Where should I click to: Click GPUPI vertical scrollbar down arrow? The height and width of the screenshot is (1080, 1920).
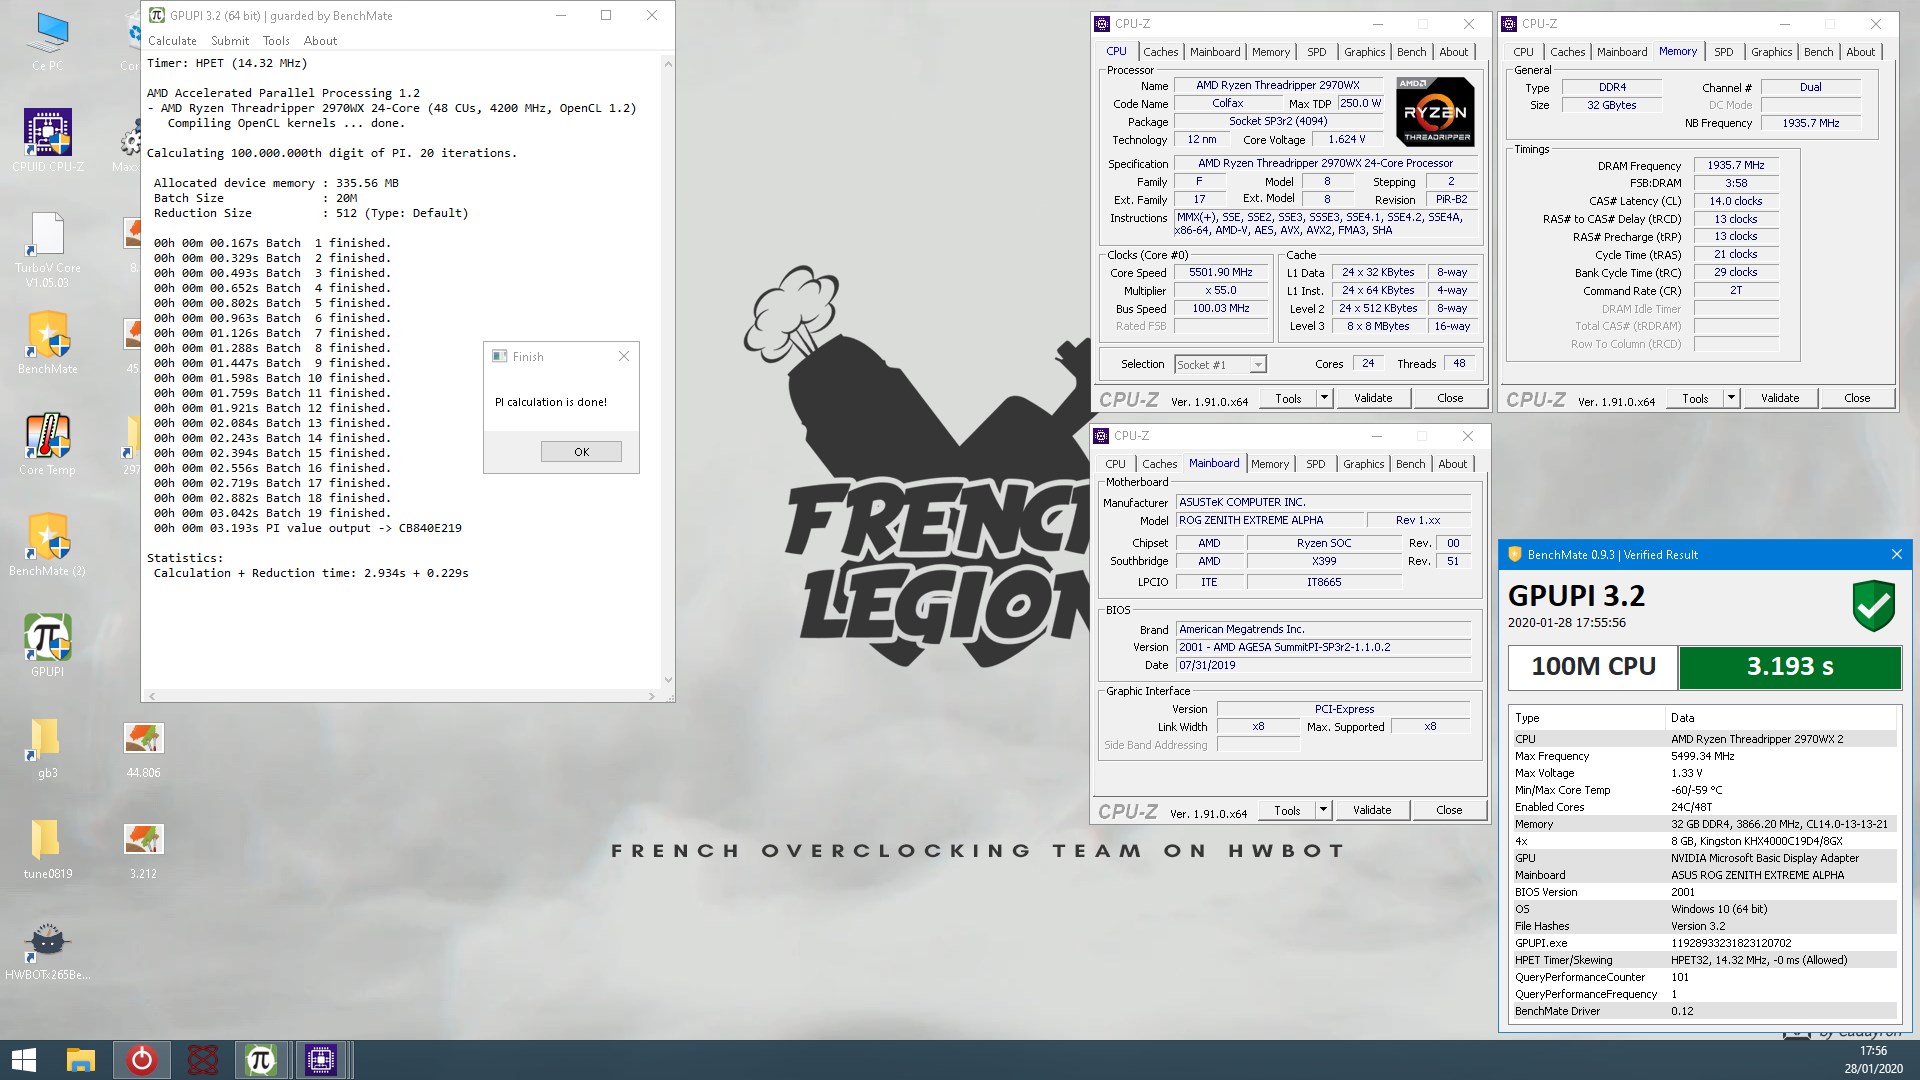[668, 680]
